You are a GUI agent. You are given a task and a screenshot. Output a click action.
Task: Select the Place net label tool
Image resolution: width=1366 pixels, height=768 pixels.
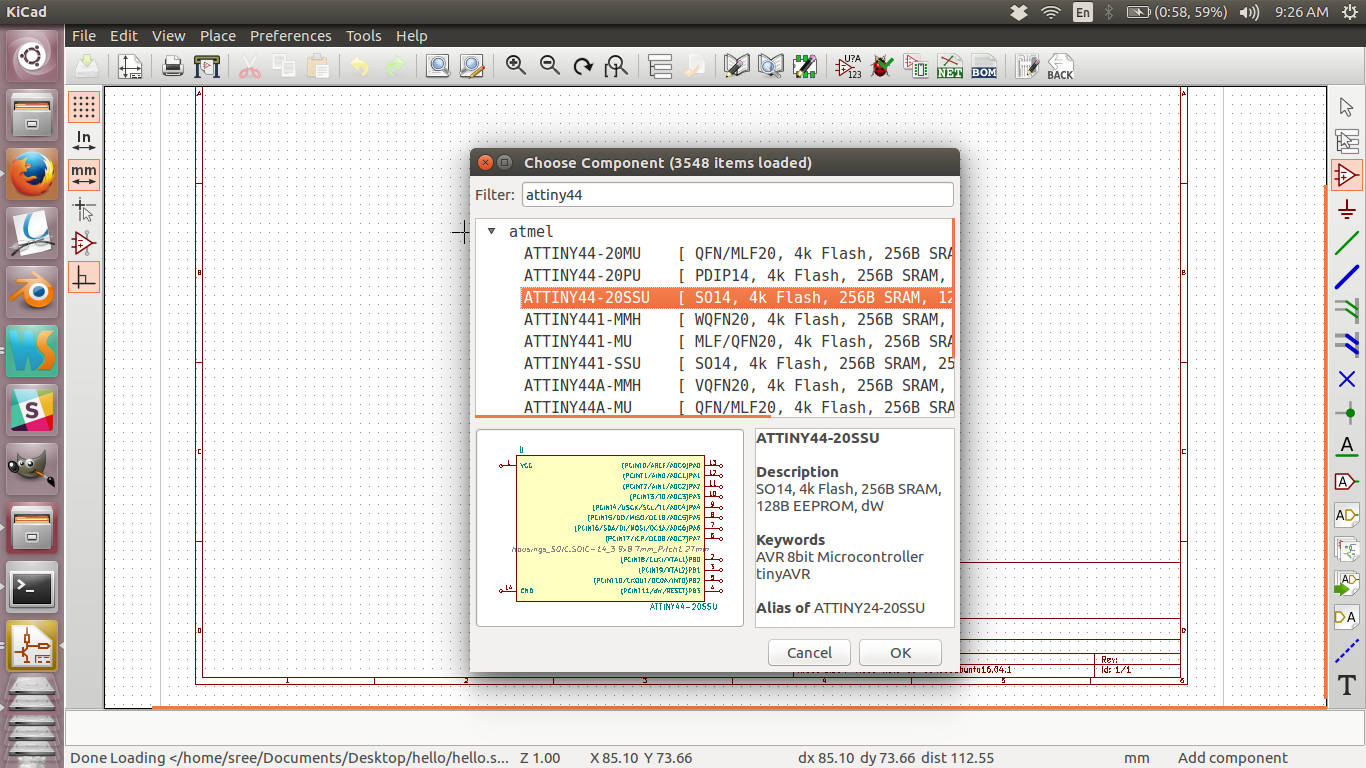click(1347, 447)
